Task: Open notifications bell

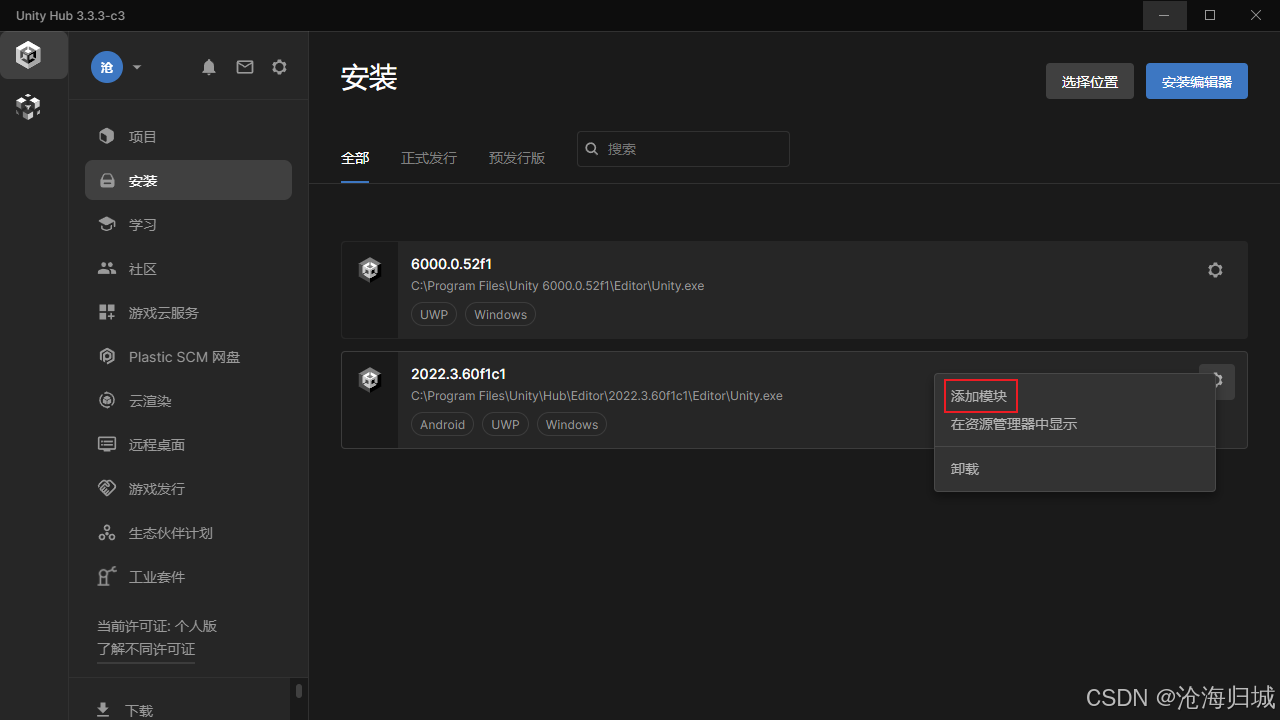Action: 209,67
